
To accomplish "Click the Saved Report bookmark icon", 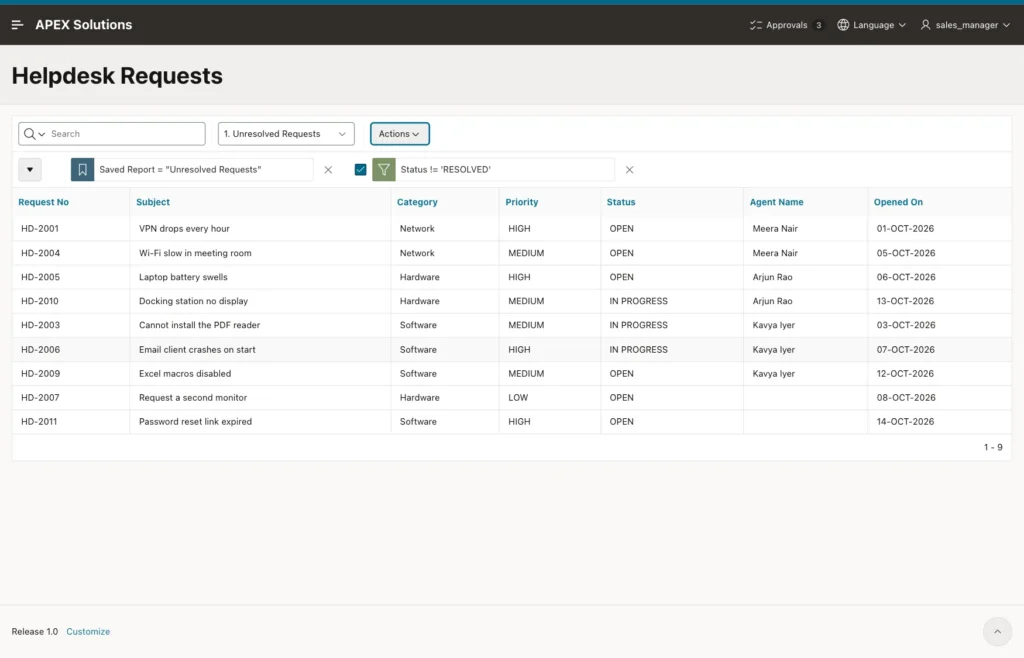I will click(82, 170).
